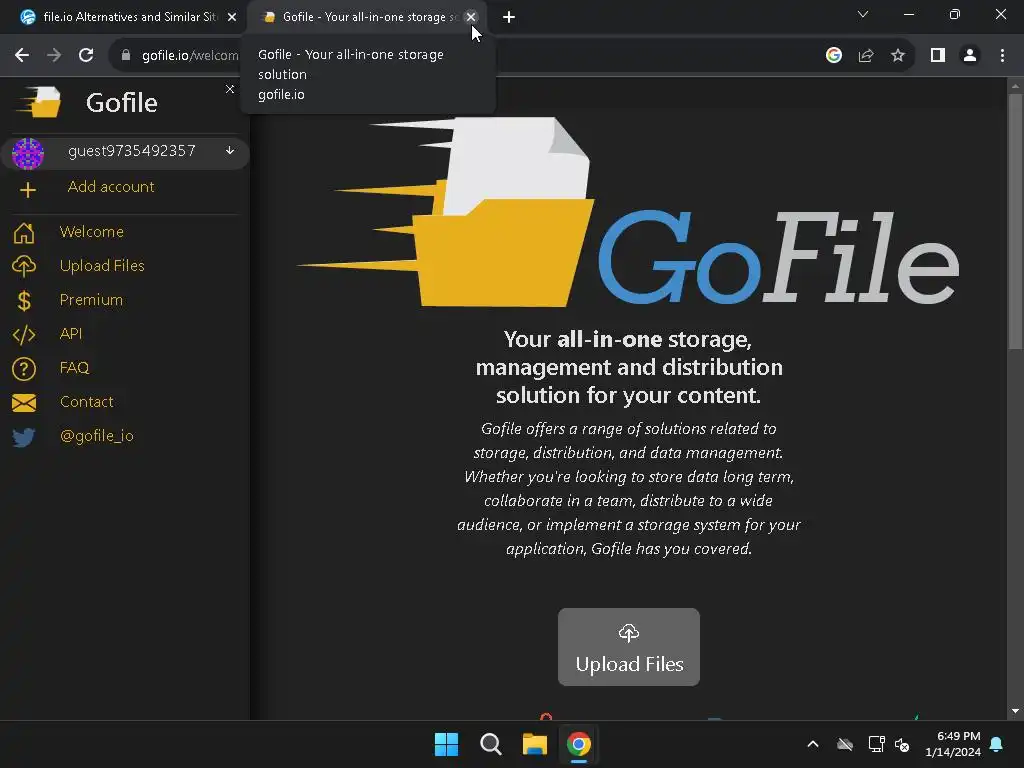This screenshot has height=768, width=1024.
Task: Bookmark this page with the star icon
Action: 898,56
